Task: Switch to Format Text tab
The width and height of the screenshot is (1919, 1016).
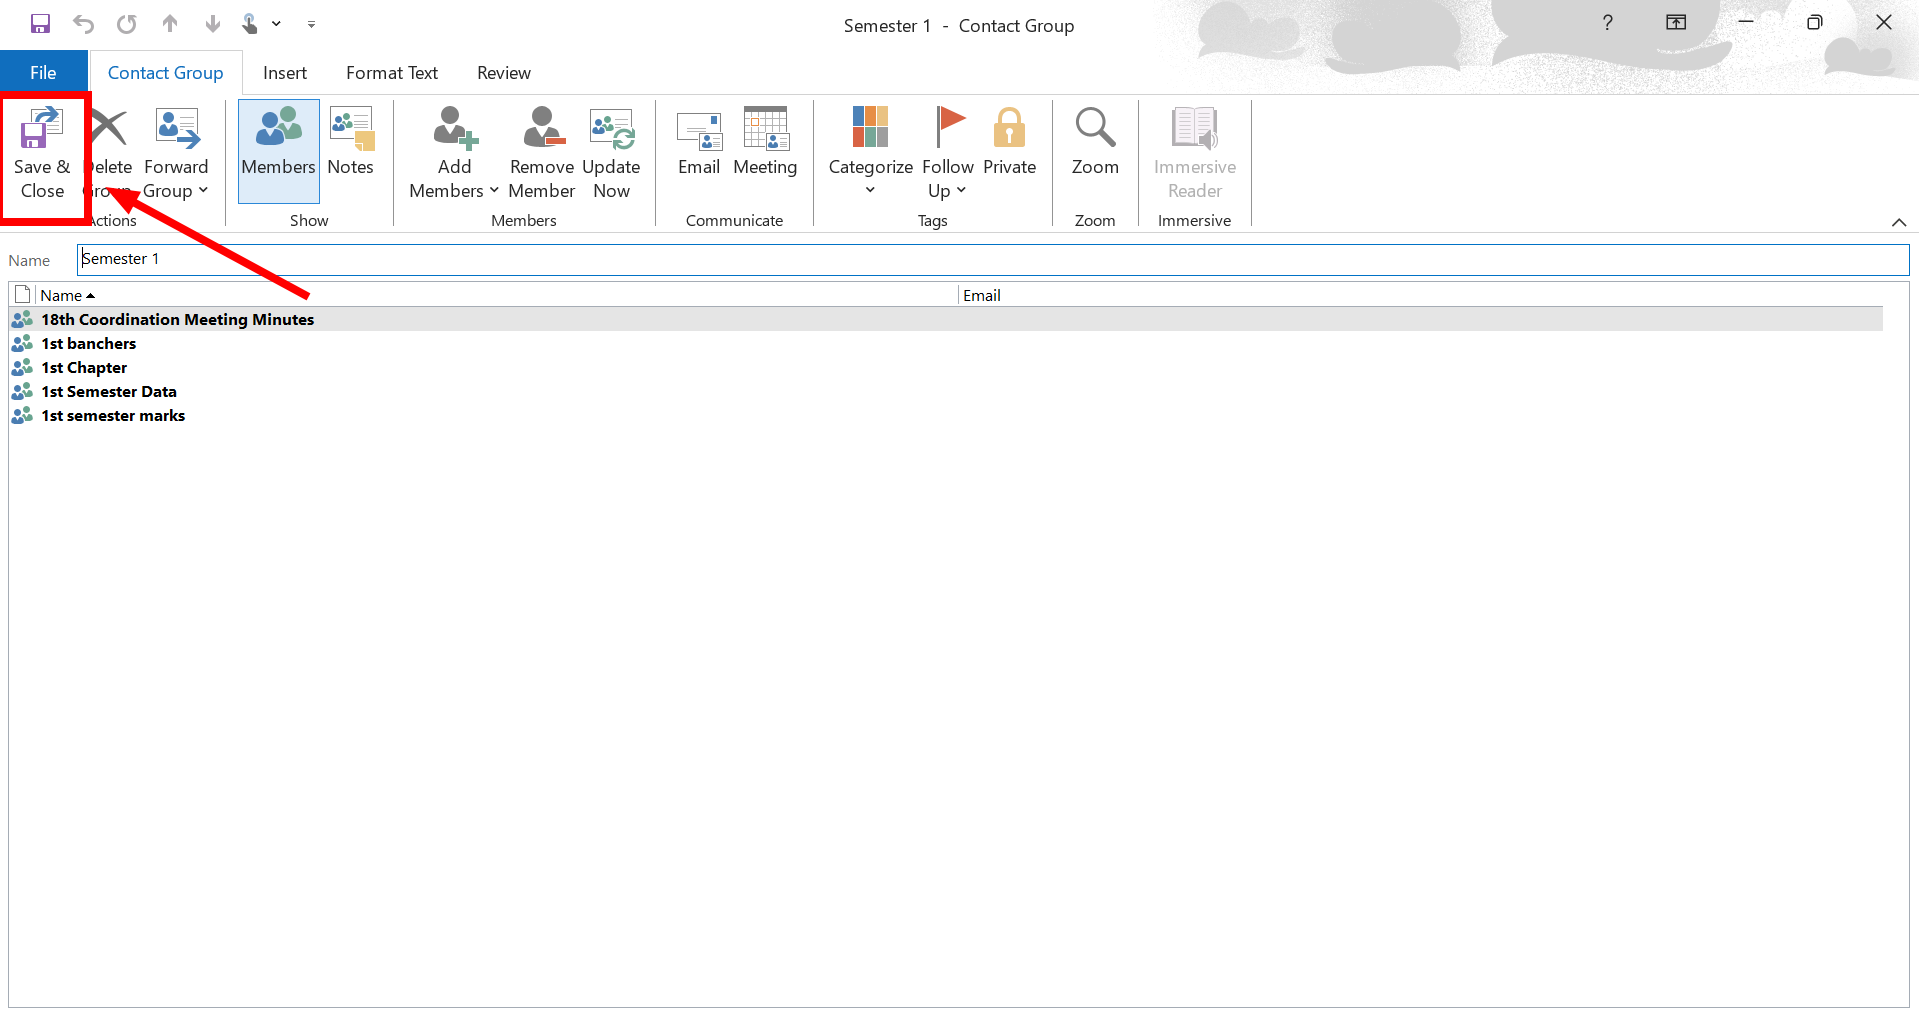Action: click(x=391, y=73)
